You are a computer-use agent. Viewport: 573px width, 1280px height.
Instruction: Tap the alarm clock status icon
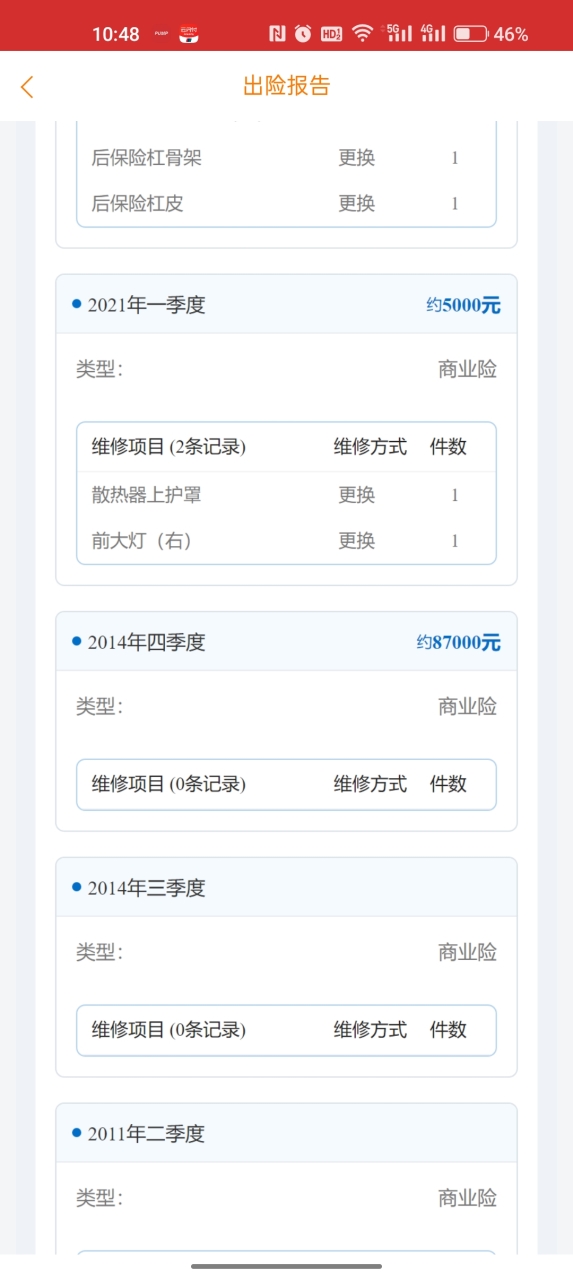[303, 34]
